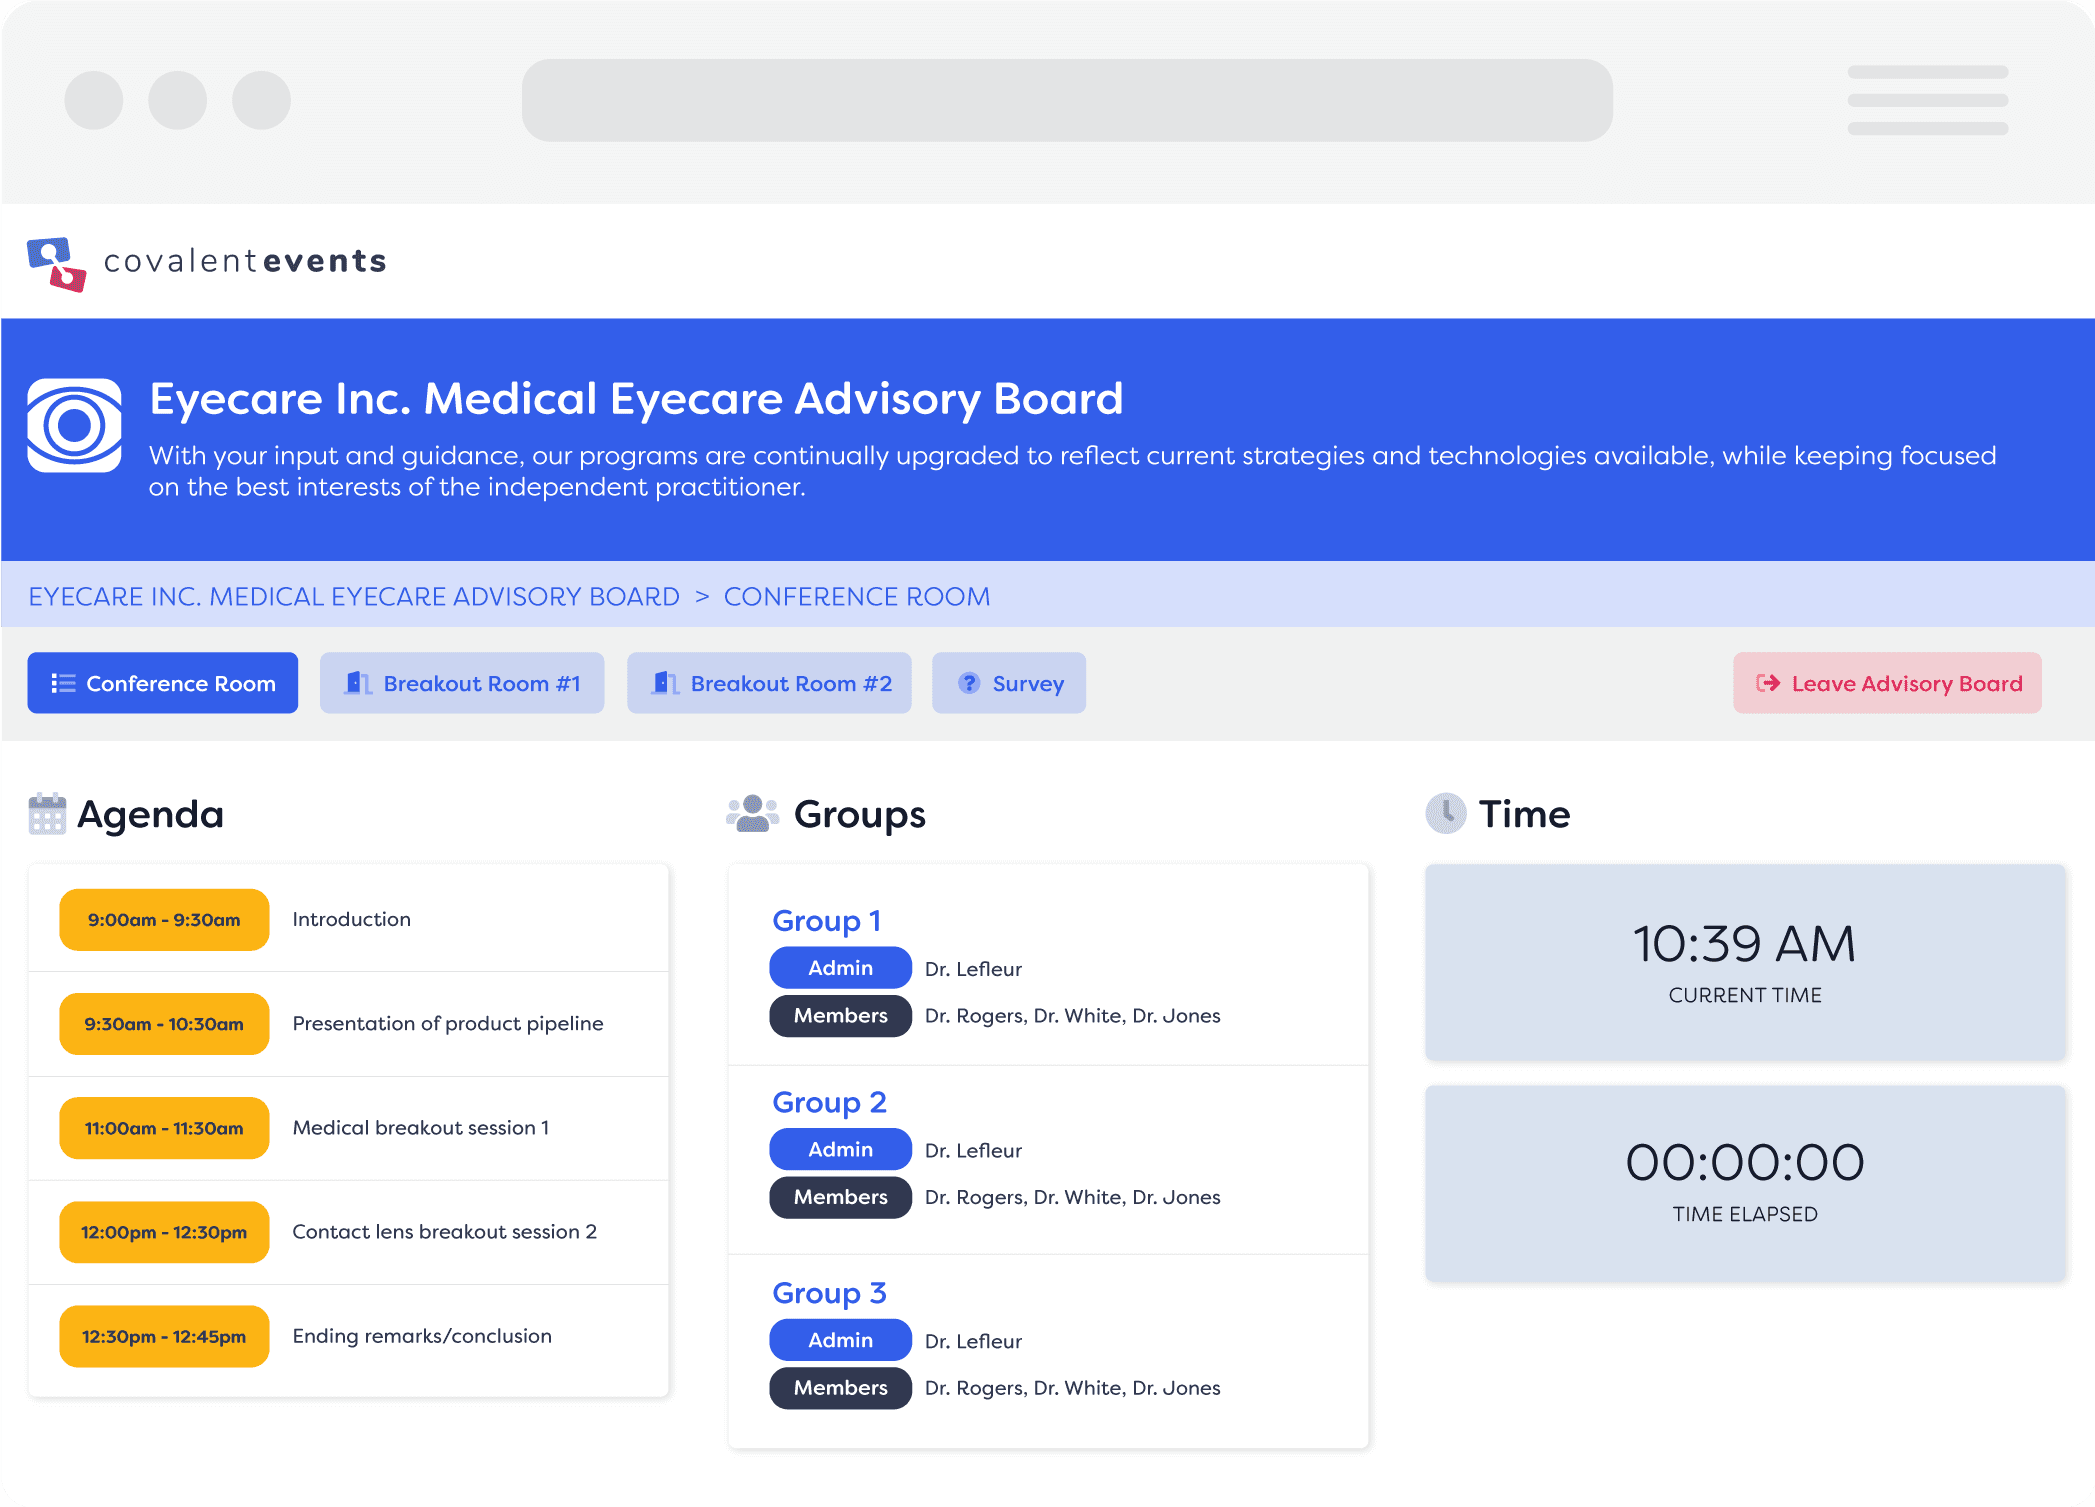Click the Time section heading

[x=1524, y=814]
